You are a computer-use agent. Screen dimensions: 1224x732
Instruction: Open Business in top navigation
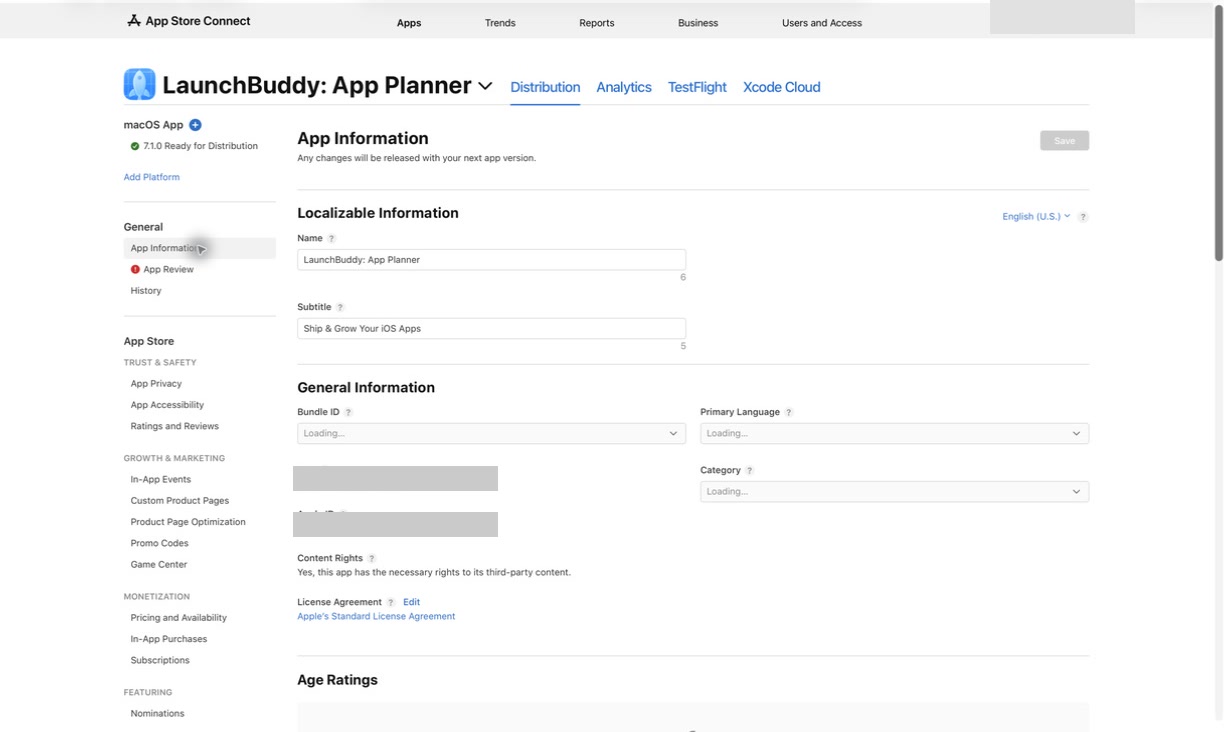point(698,23)
